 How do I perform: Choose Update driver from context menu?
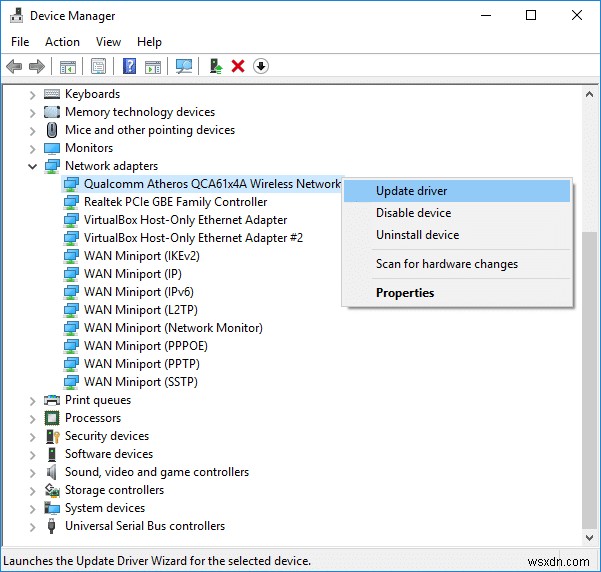(457, 191)
